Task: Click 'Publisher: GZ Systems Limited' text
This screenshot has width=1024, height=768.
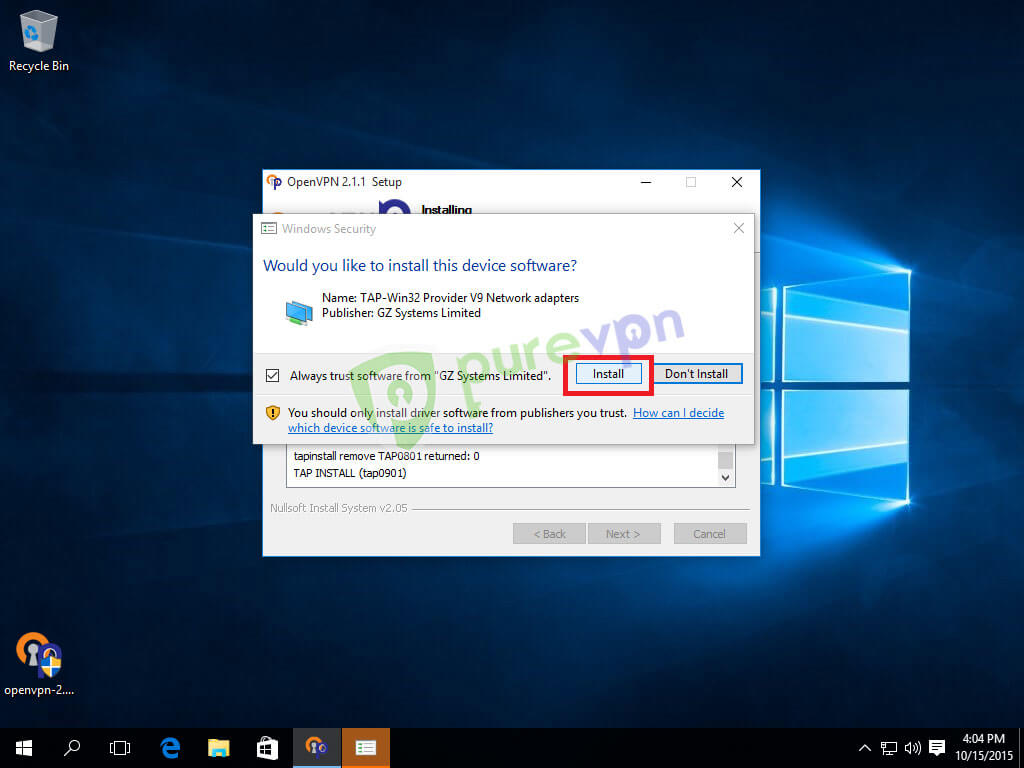Action: (x=401, y=313)
